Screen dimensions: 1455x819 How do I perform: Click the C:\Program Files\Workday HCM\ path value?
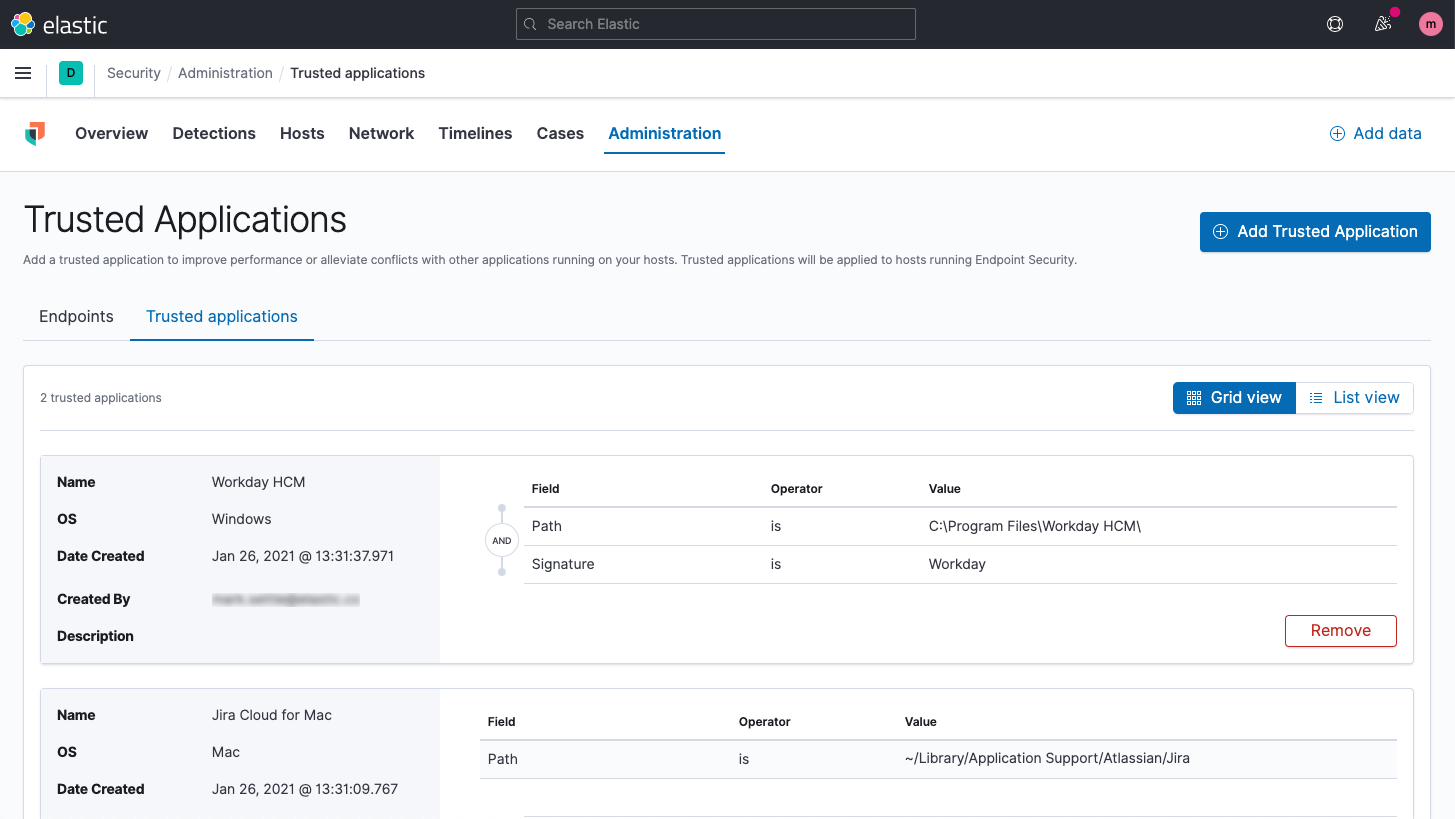[1035, 526]
